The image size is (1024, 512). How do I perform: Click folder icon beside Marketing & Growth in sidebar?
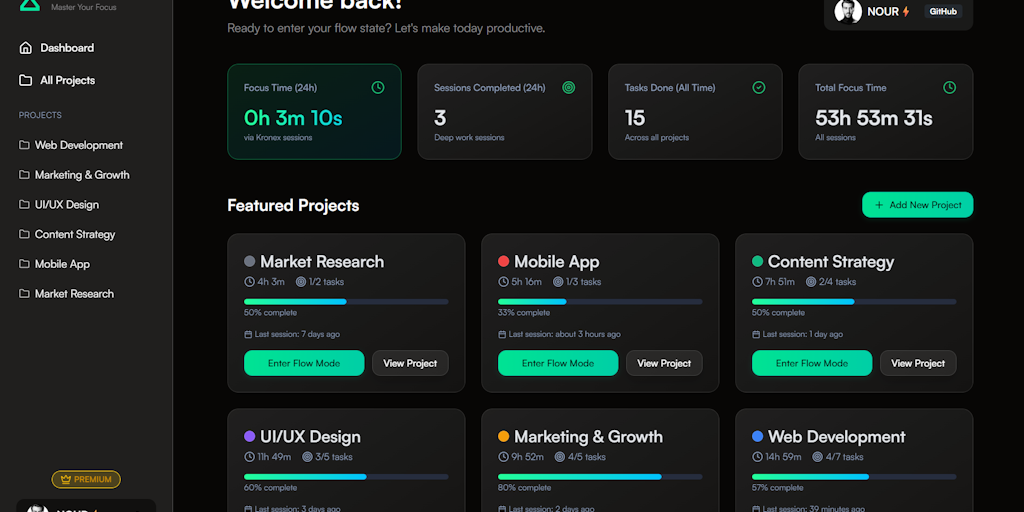point(24,175)
